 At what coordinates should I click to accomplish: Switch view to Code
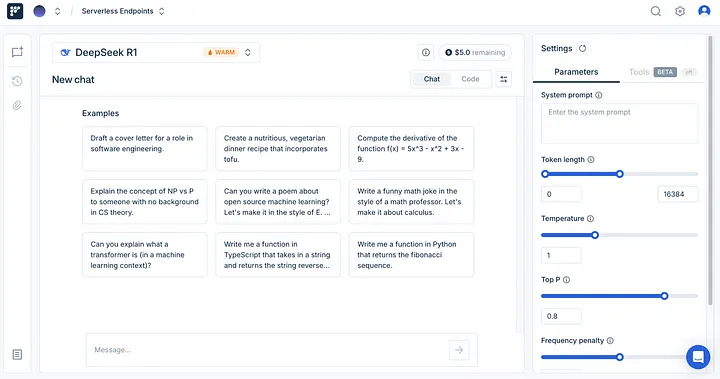pos(470,79)
